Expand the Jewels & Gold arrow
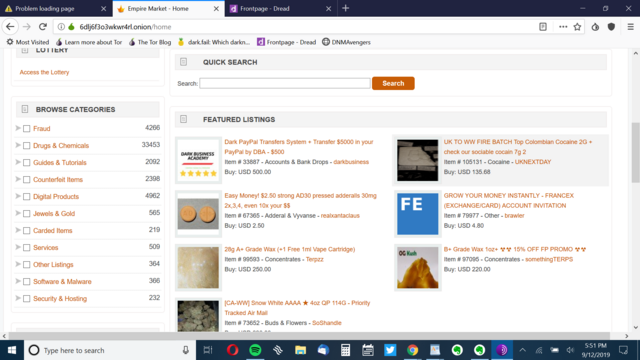 click(x=18, y=213)
